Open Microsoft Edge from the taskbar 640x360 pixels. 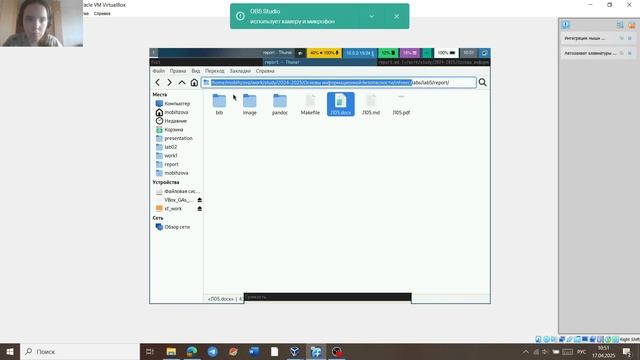click(x=192, y=351)
